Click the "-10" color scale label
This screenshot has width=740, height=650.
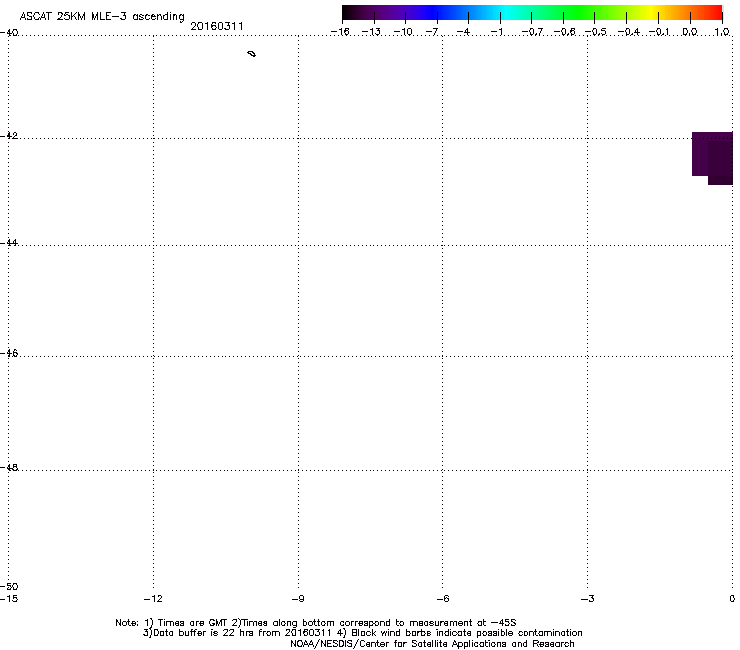pos(403,32)
